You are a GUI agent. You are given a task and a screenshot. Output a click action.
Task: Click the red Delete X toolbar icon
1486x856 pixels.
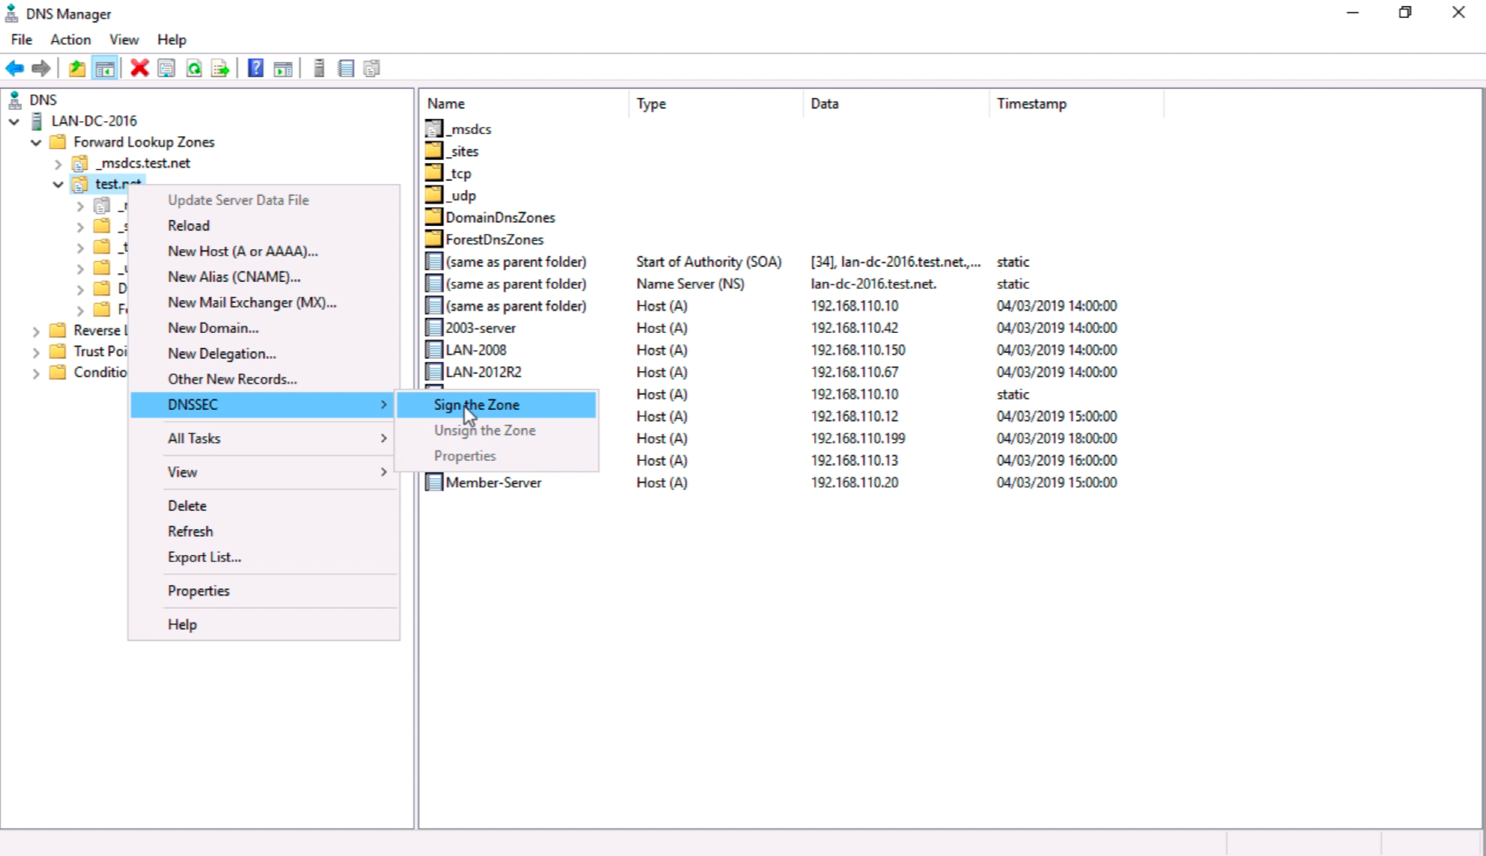(x=140, y=68)
